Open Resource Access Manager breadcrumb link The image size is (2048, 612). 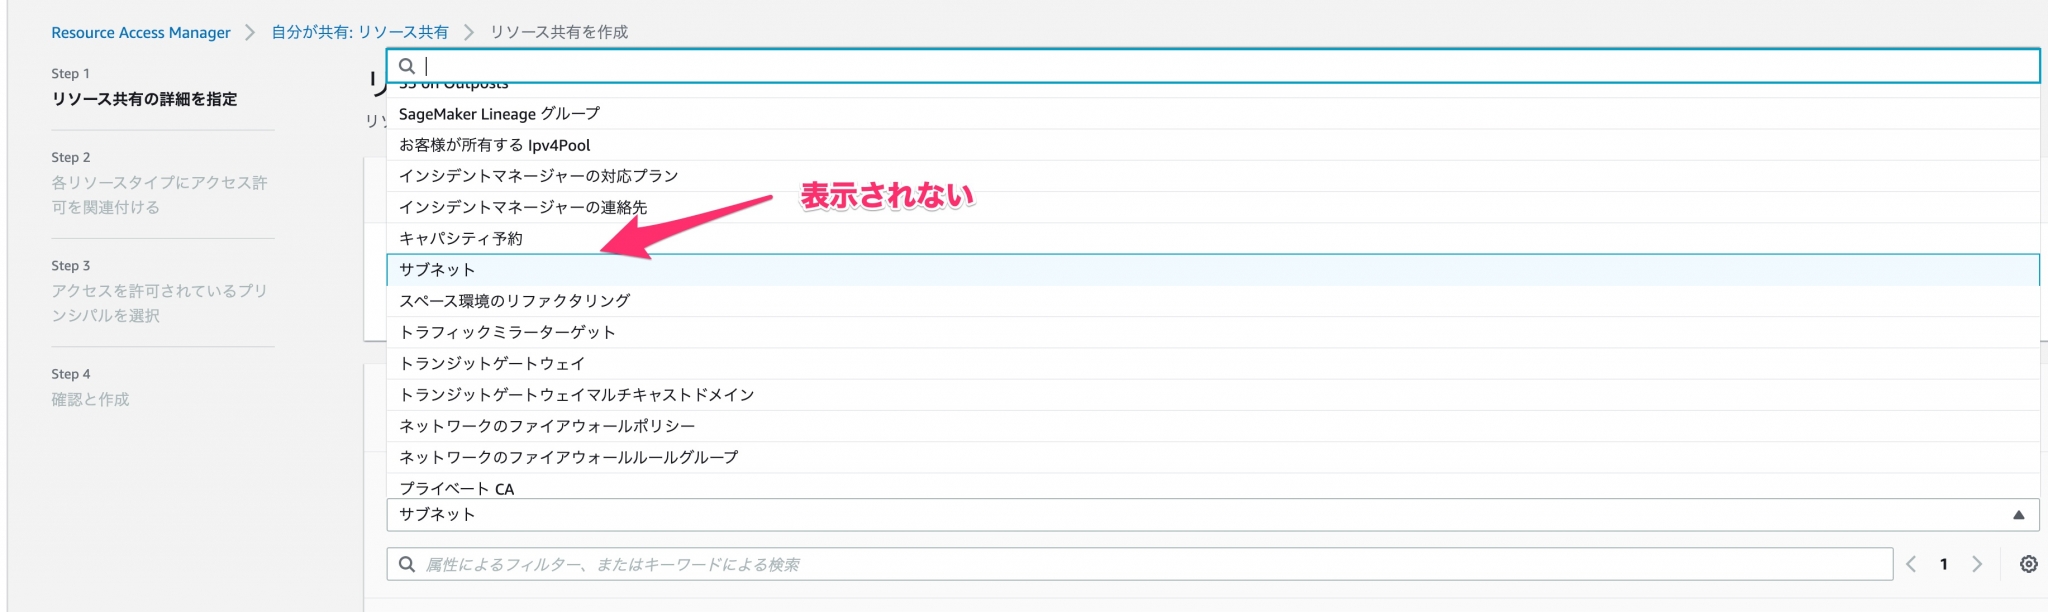coord(141,32)
